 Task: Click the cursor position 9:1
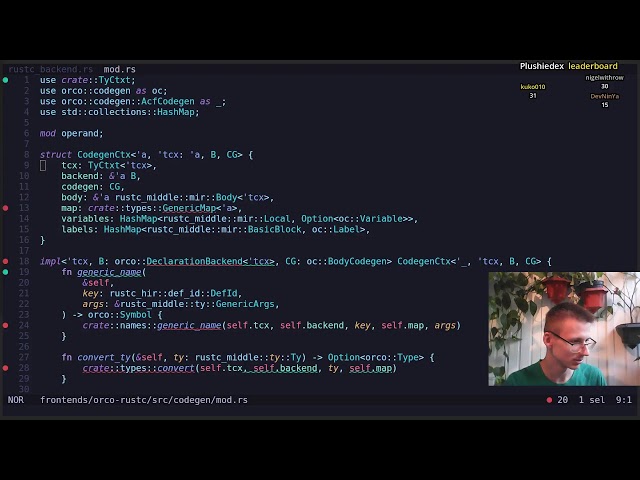[624, 400]
